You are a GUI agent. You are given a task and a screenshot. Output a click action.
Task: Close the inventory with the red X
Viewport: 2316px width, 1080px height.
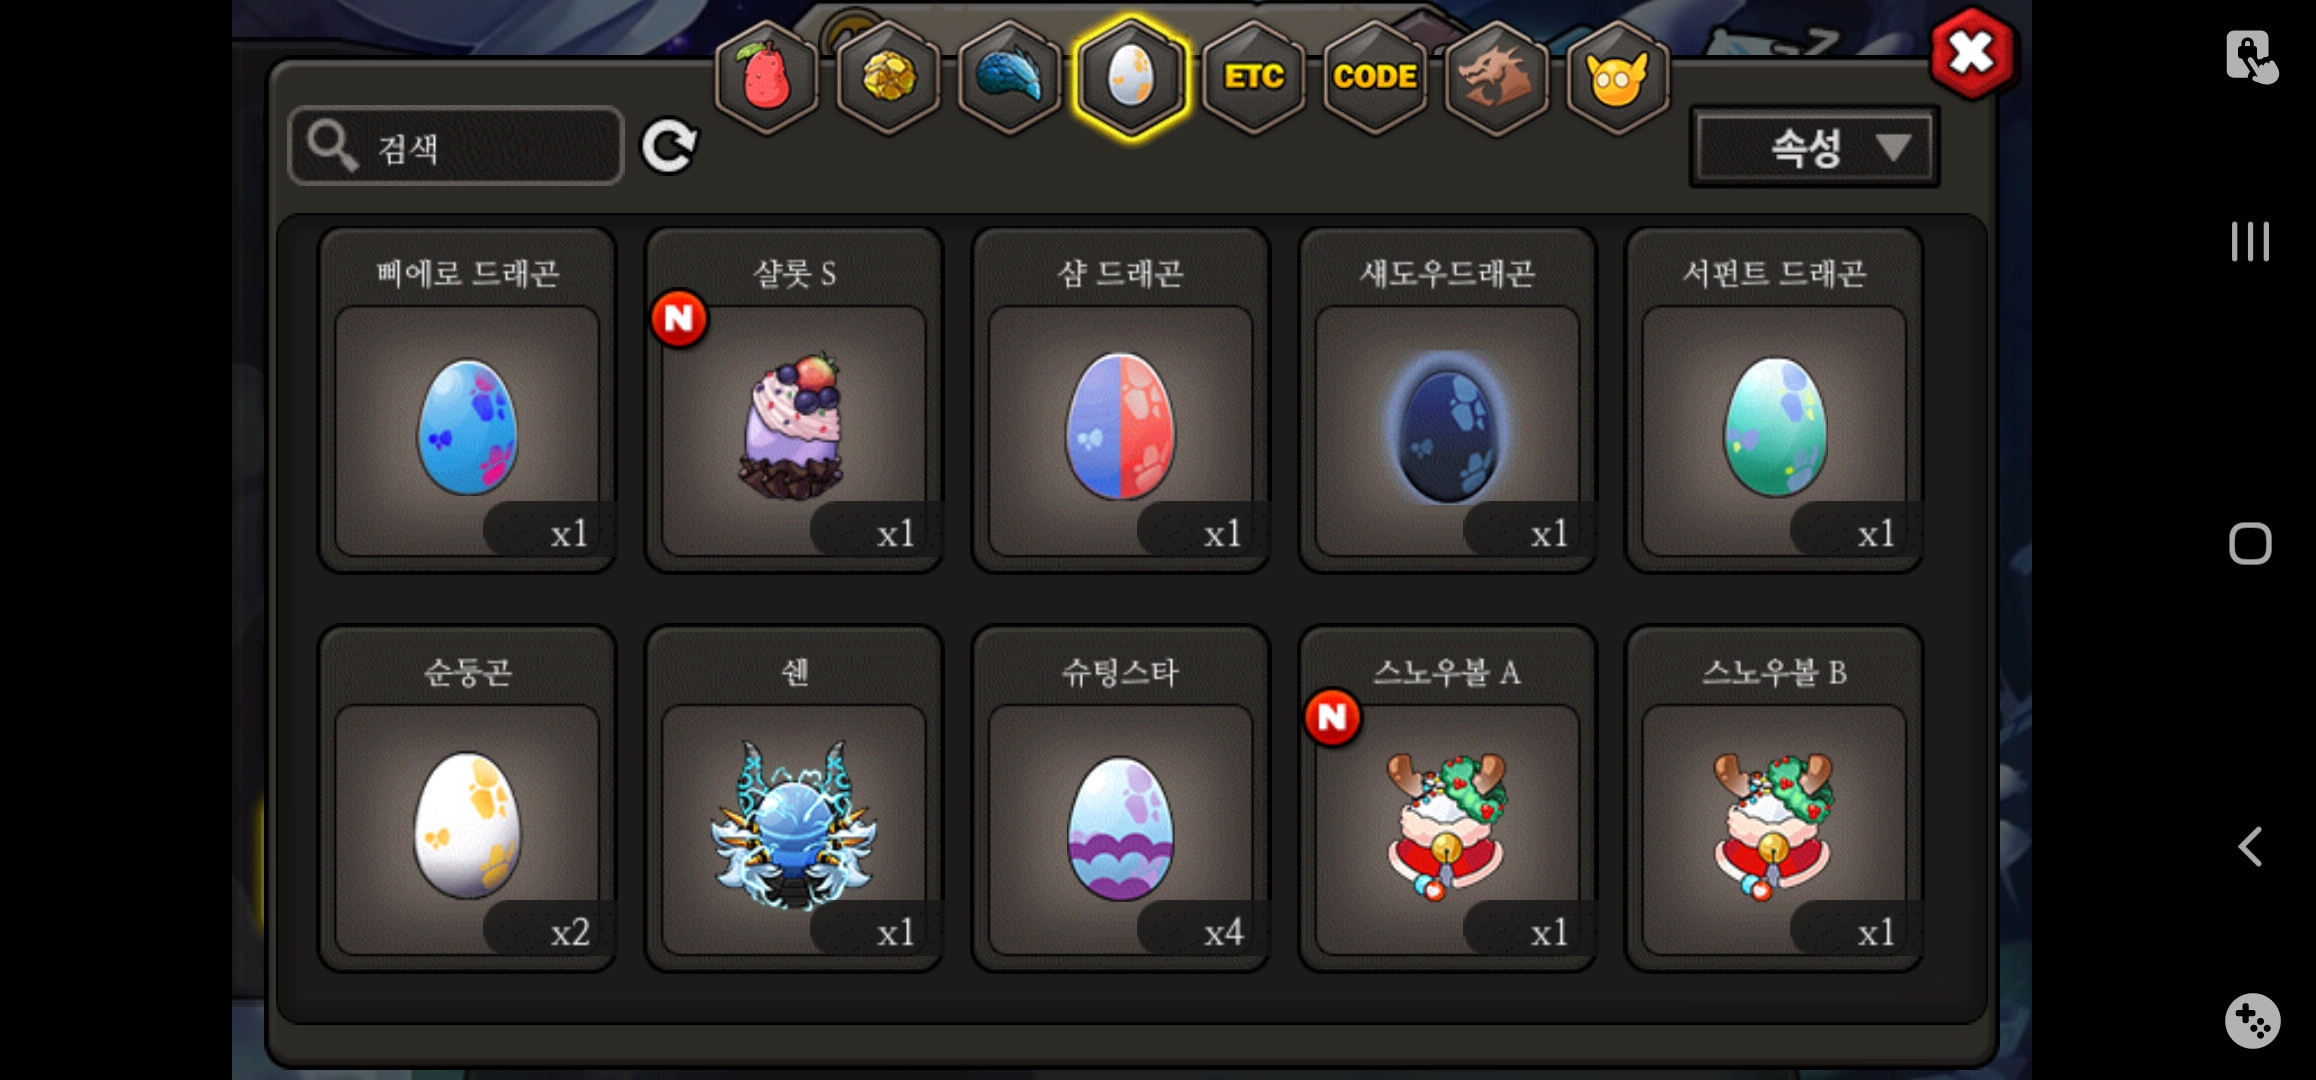coord(1971,52)
